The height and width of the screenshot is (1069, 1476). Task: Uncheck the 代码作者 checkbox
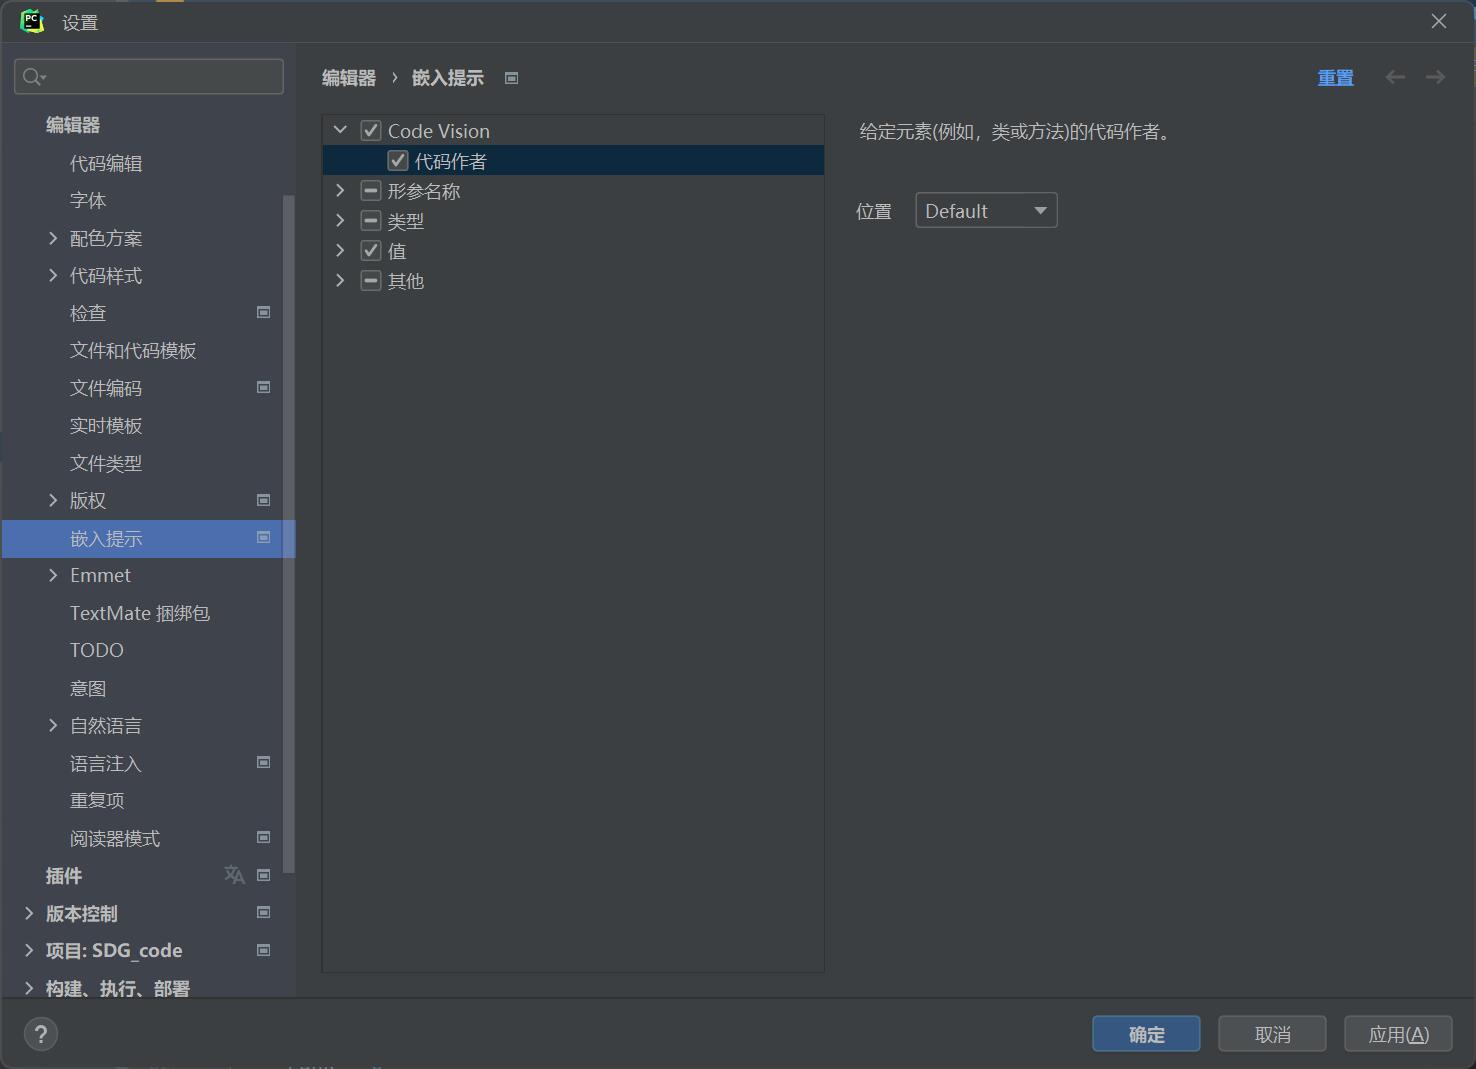coord(398,160)
